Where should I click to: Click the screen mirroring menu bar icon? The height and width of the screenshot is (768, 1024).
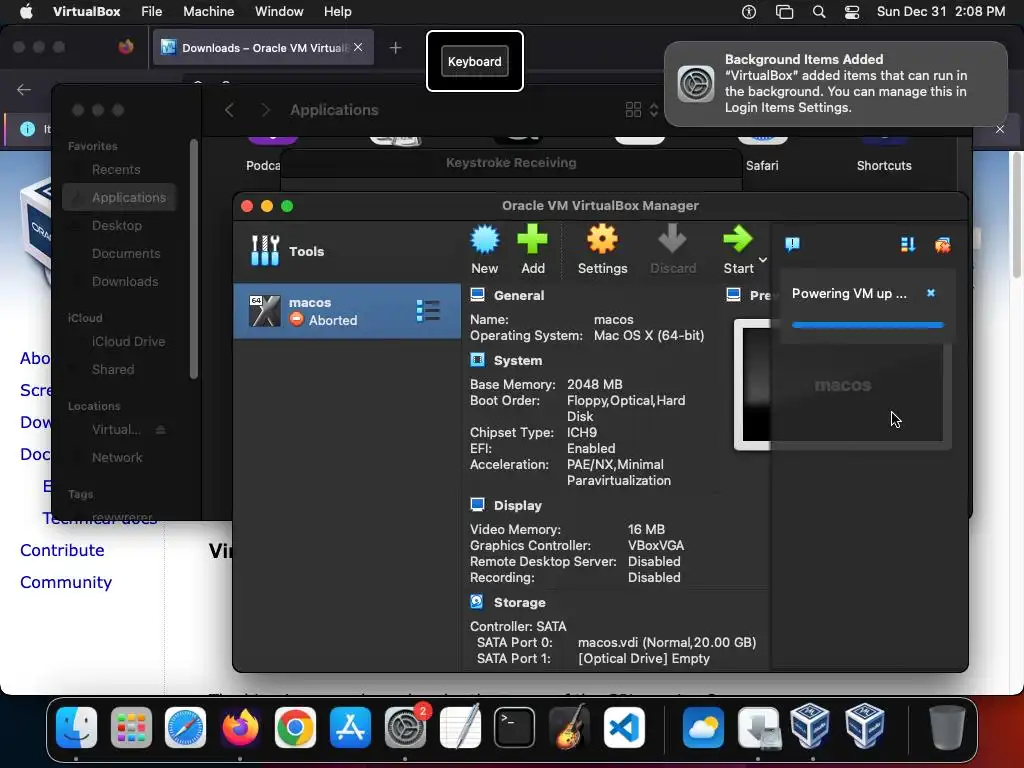pos(784,12)
